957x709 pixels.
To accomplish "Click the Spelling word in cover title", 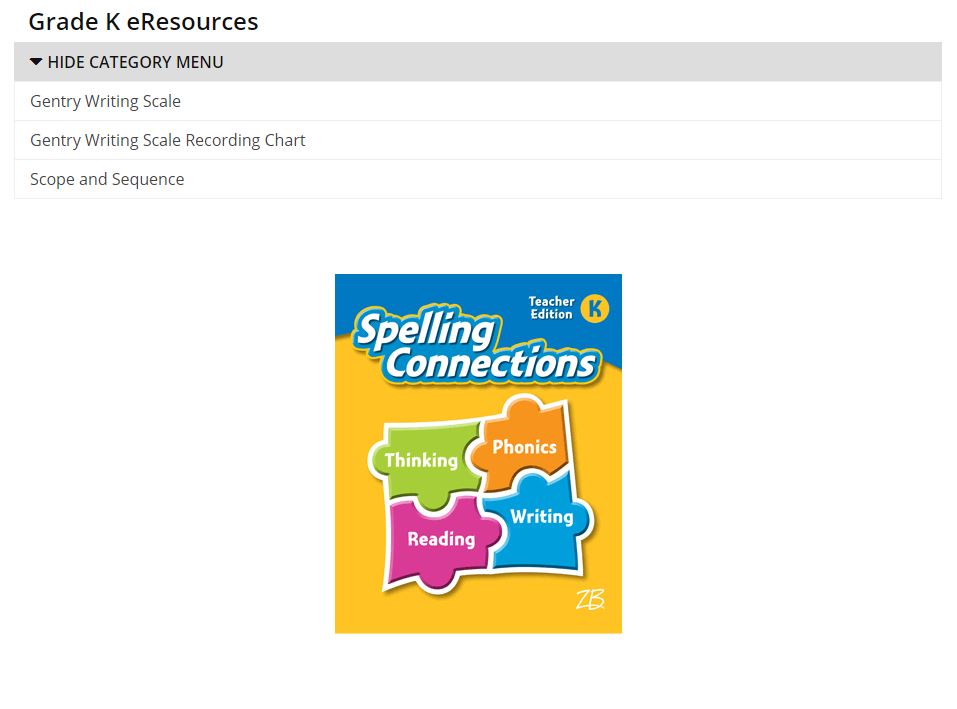I will point(426,329).
